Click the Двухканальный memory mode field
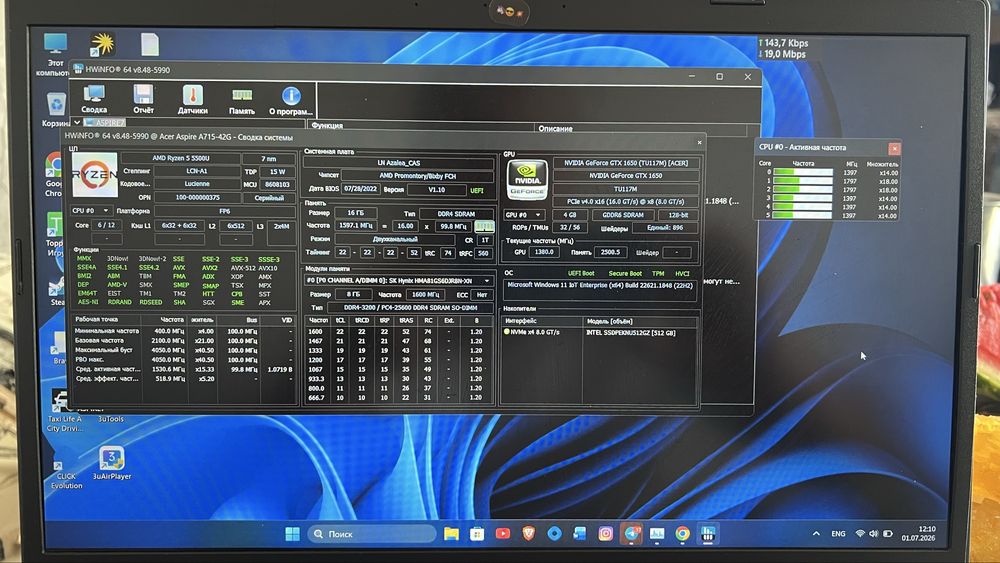This screenshot has height=563, width=1000. [394, 239]
